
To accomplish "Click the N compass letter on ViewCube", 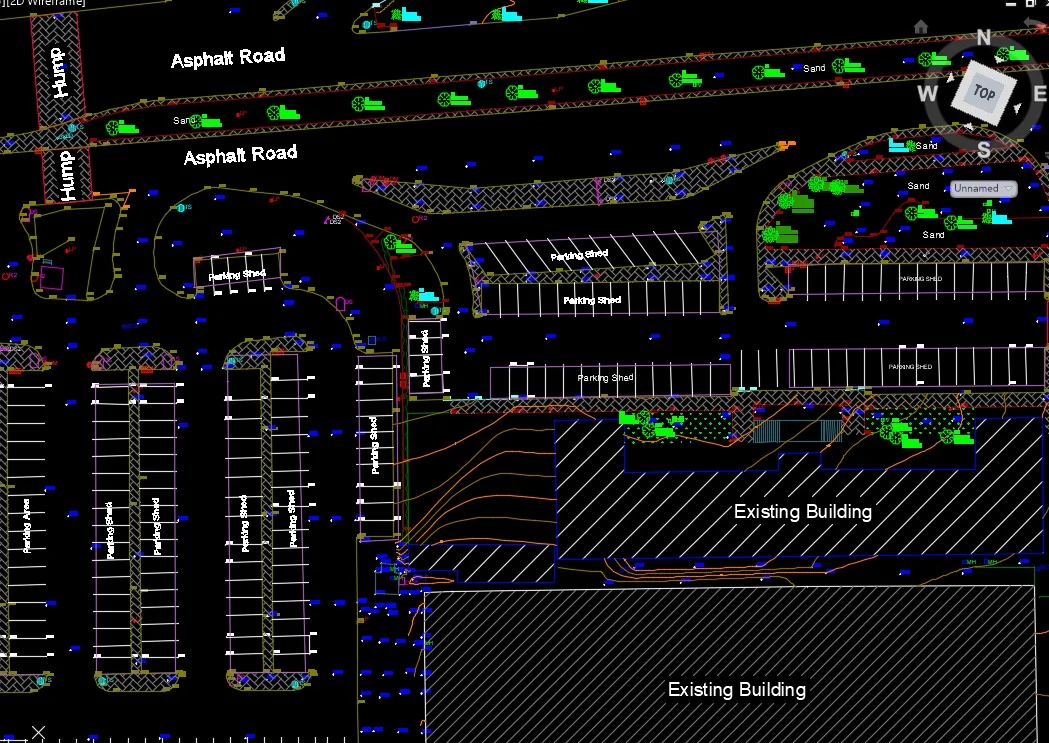I will tap(983, 39).
